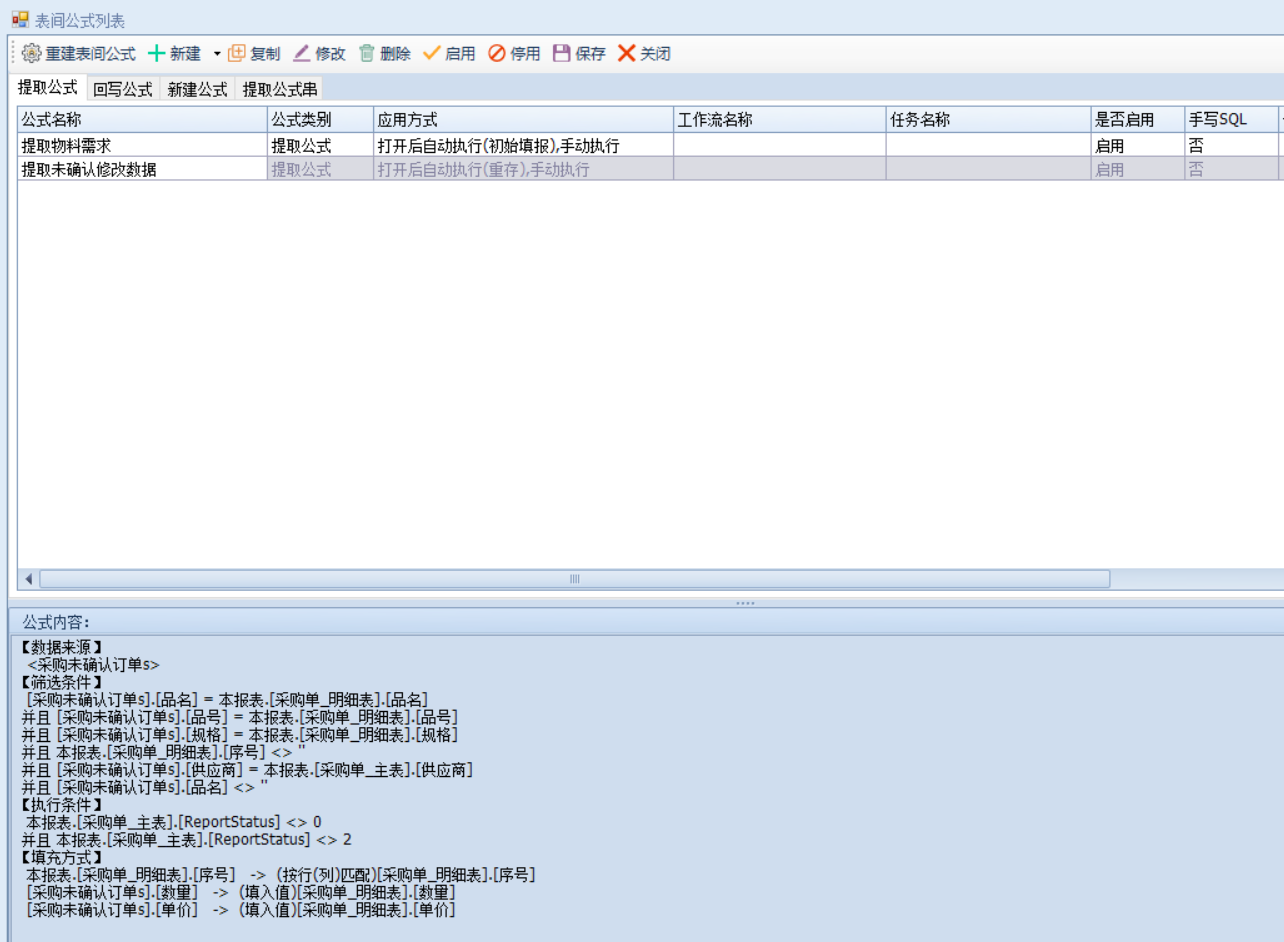Click the splitter handle above 公式内容
1284x942 pixels.
(x=745, y=603)
